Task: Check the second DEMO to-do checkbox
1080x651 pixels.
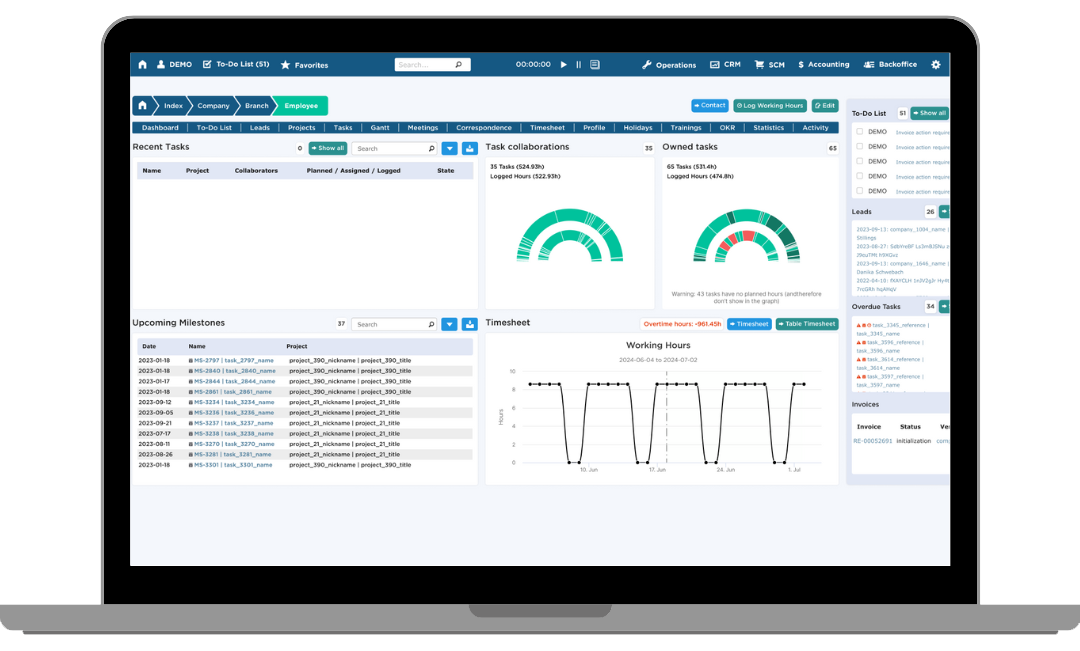Action: pos(860,147)
